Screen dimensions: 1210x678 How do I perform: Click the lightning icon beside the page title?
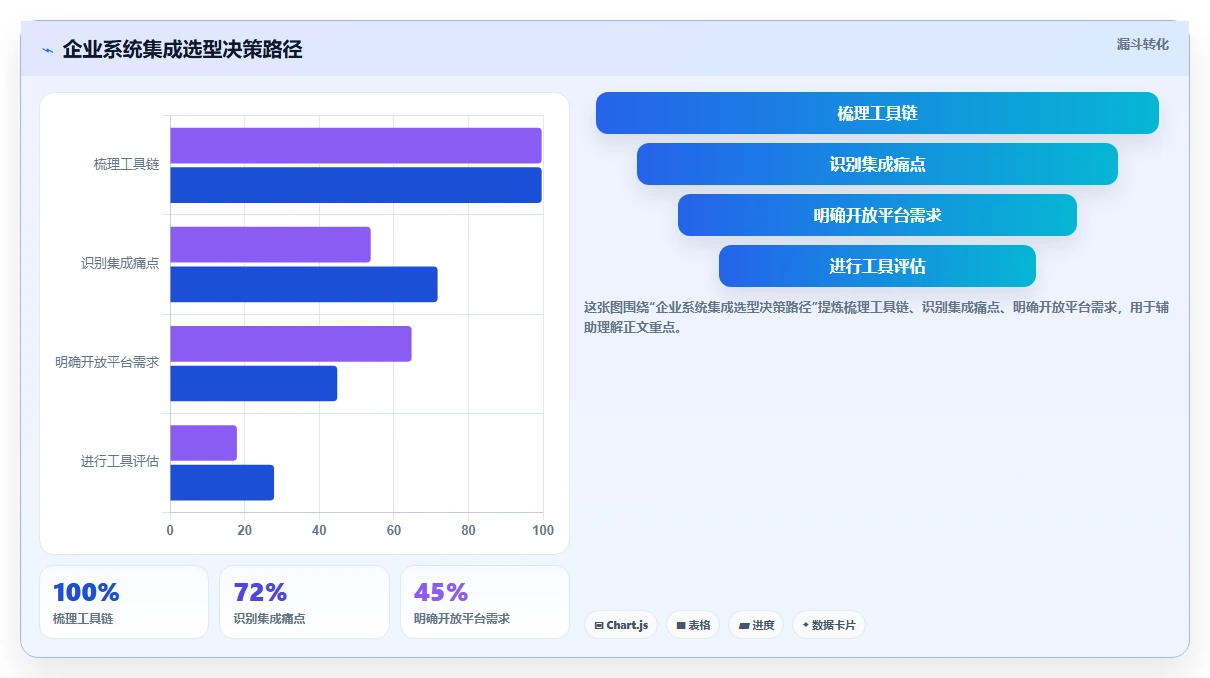[47, 50]
